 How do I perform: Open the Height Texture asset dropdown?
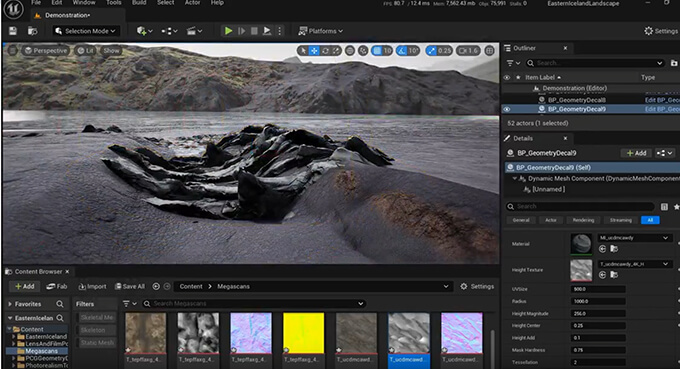point(634,264)
